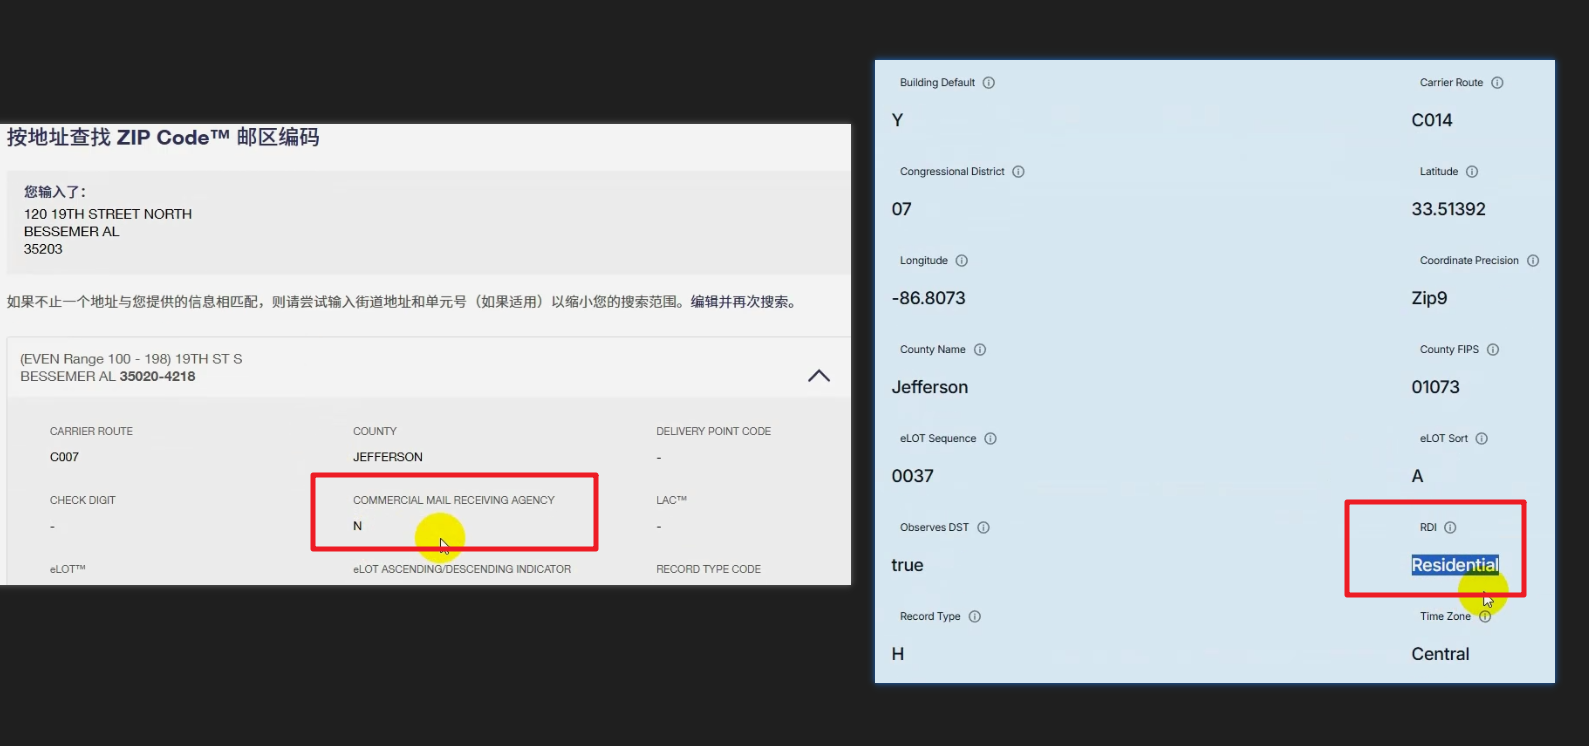Collapse the address result with the chevron

[x=819, y=376]
